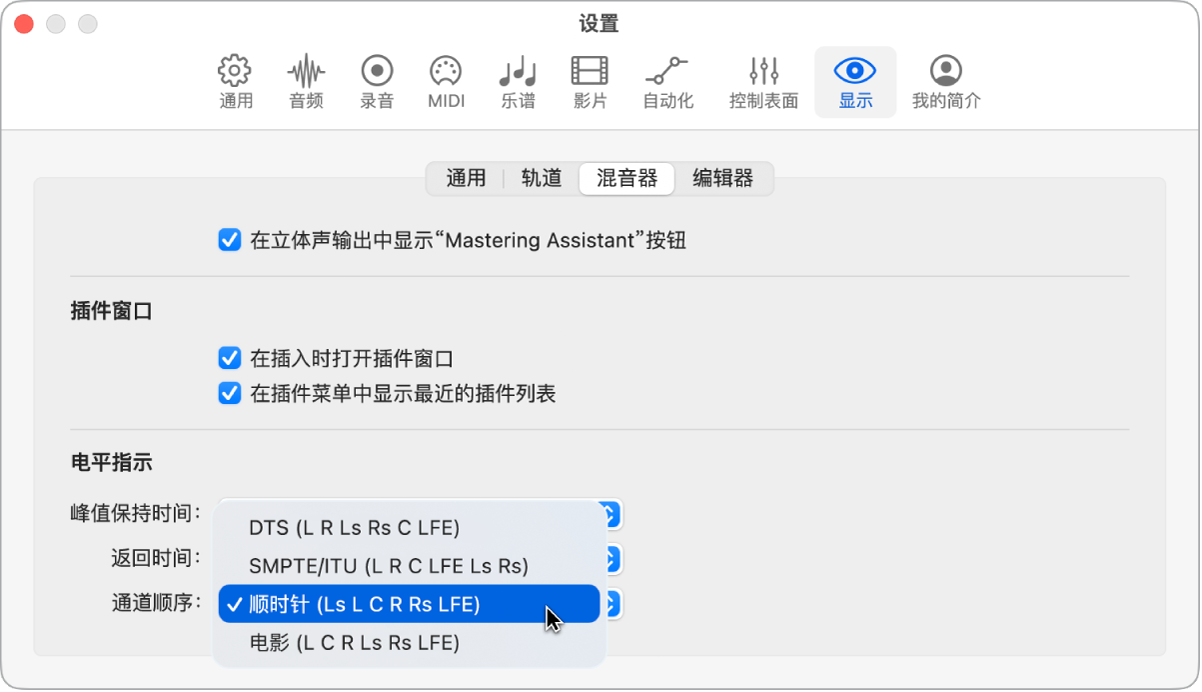Open the 音频 settings pane
Image resolution: width=1202 pixels, height=692 pixels.
click(305, 80)
